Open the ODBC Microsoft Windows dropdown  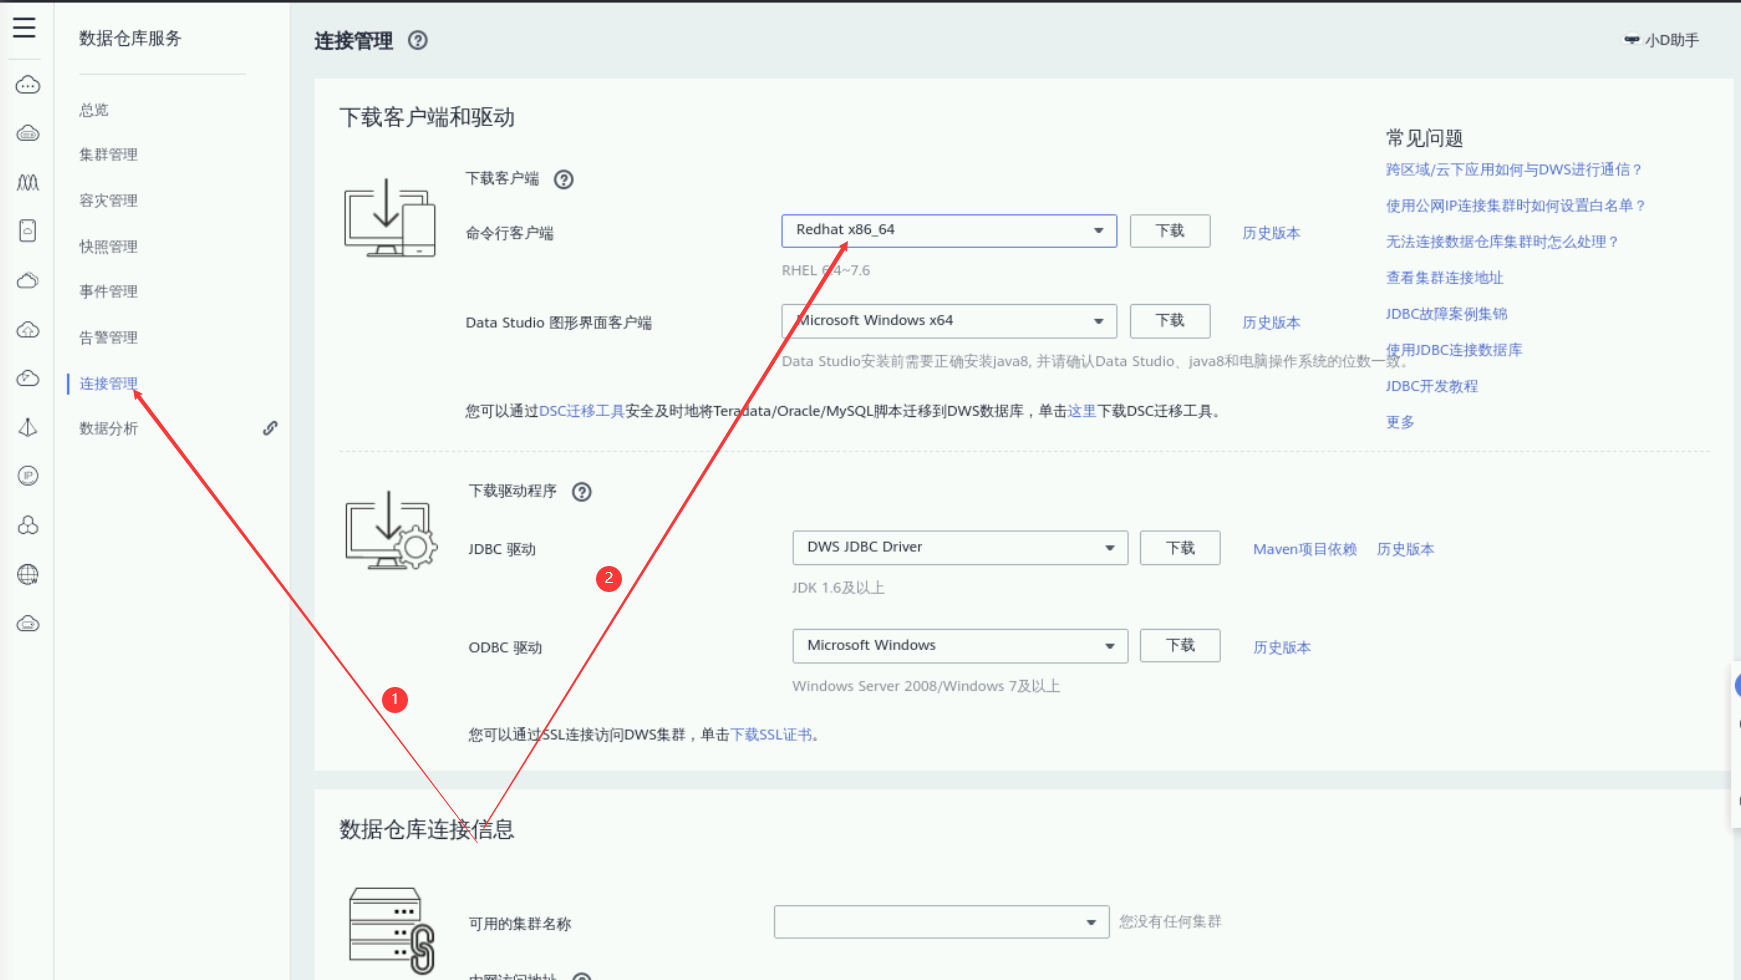(x=960, y=646)
